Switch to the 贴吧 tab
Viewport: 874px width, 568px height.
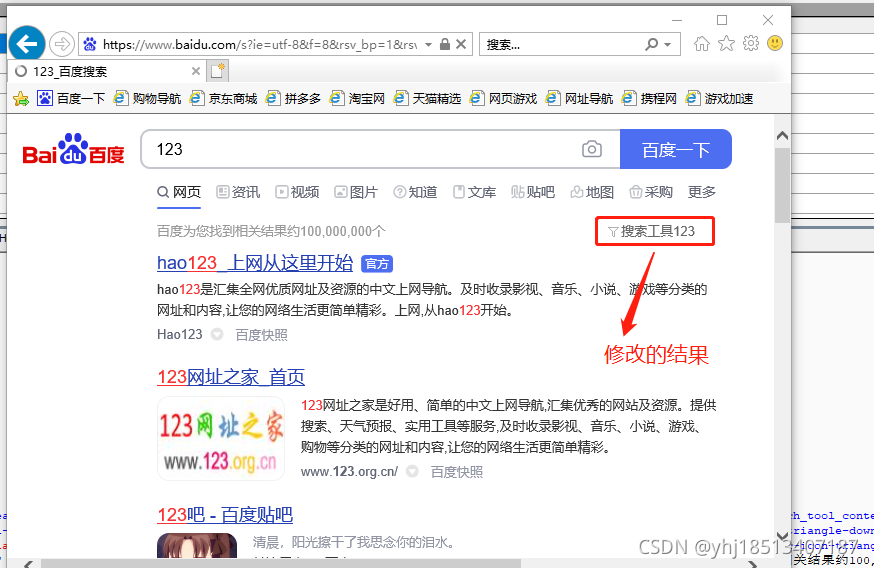(533, 192)
